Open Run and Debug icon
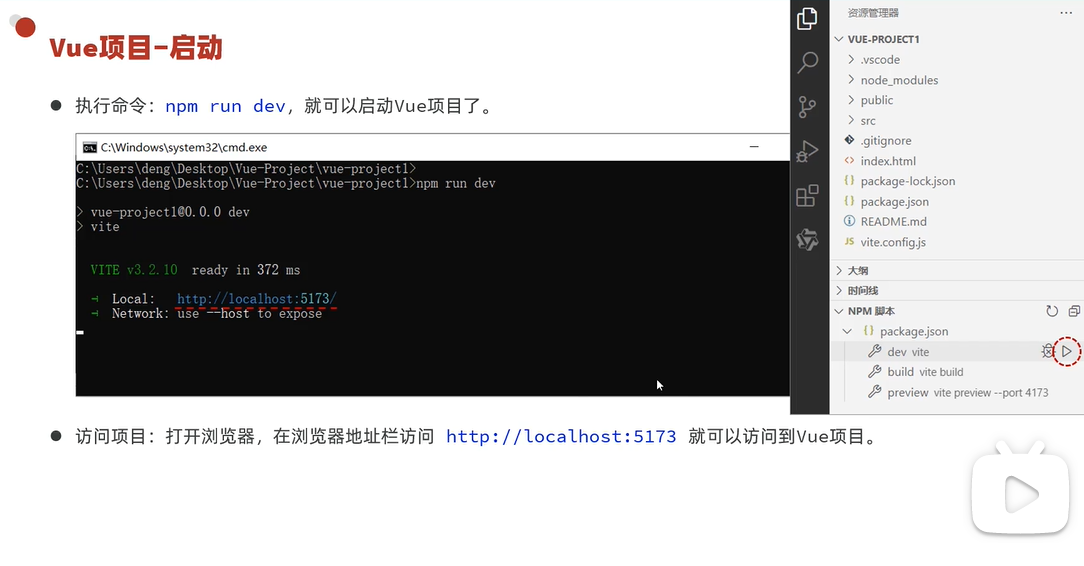This screenshot has width=1084, height=566. (x=807, y=151)
